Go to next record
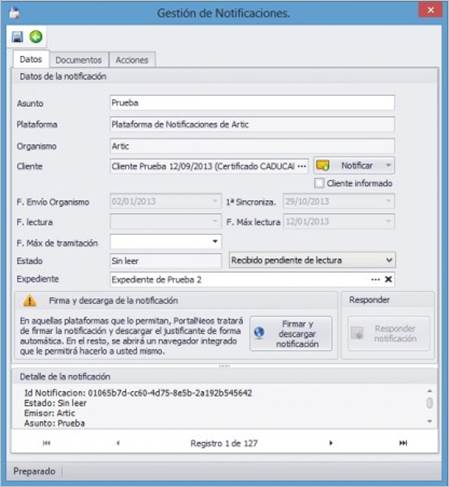Image resolution: width=449 pixels, height=487 pixels. [331, 443]
